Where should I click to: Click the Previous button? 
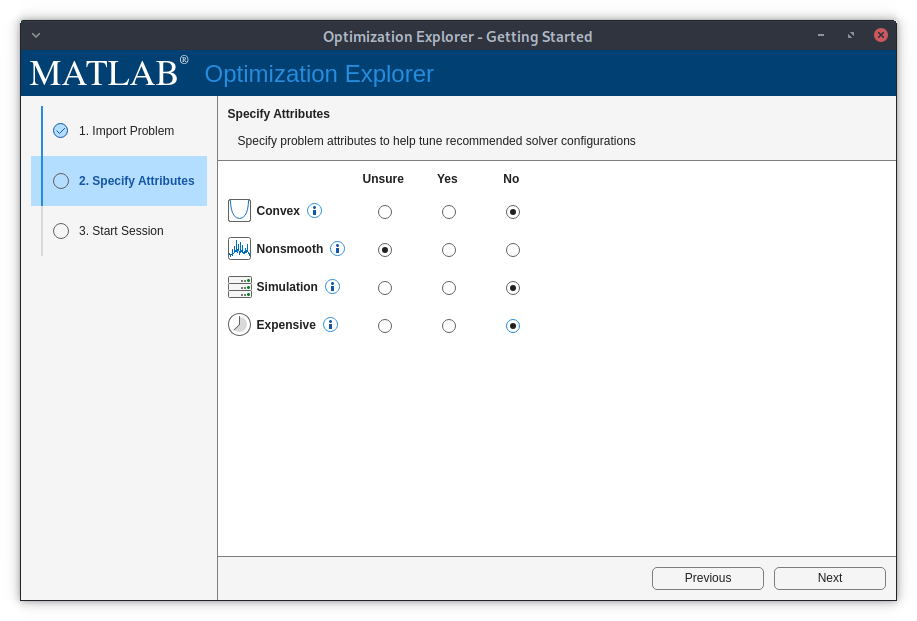[x=707, y=578]
